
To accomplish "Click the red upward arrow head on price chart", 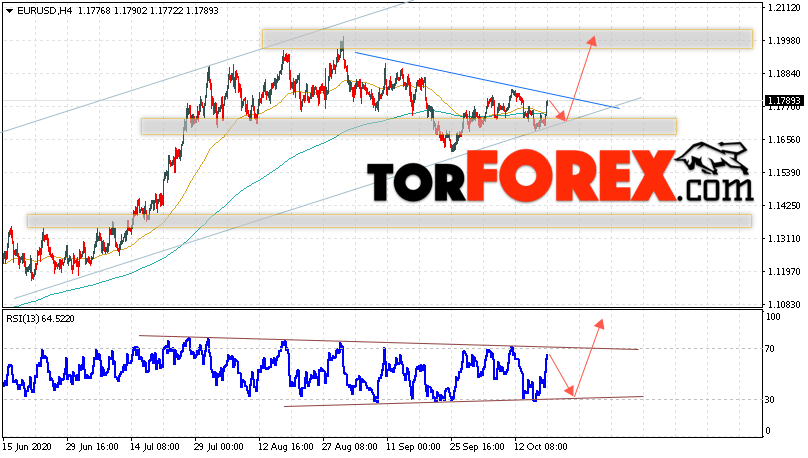I will pyautogui.click(x=592, y=41).
